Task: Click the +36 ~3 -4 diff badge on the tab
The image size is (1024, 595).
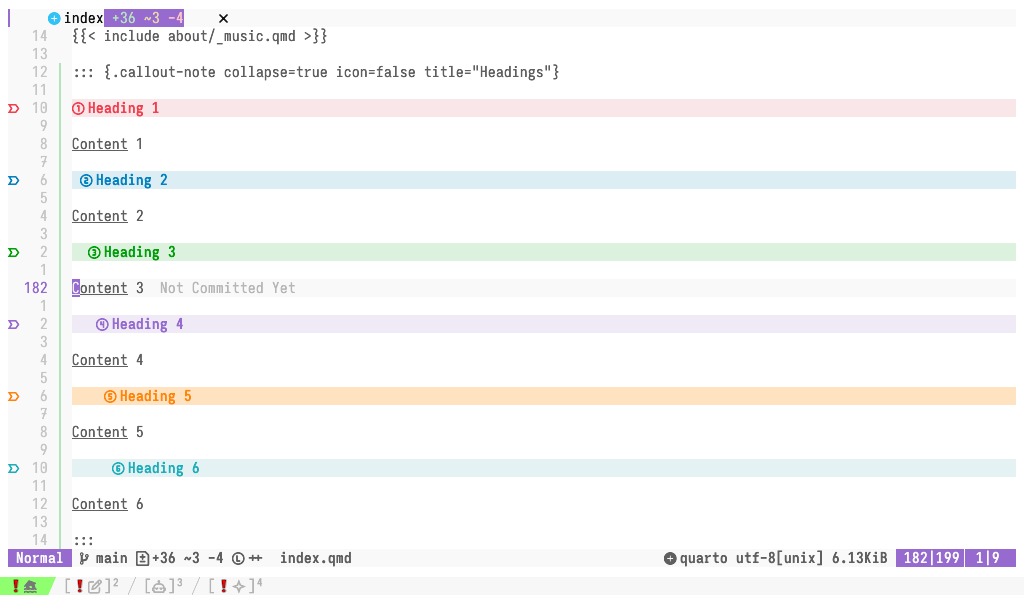Action: [x=144, y=18]
